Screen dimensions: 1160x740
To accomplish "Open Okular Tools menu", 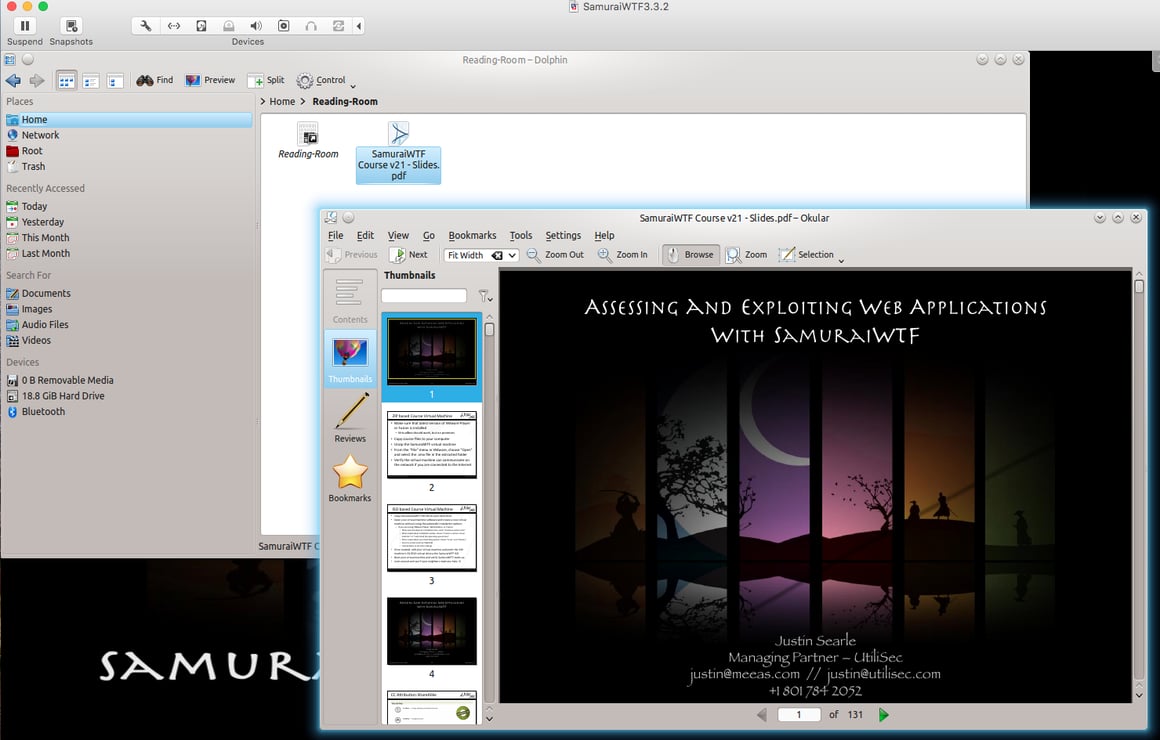I will 521,235.
